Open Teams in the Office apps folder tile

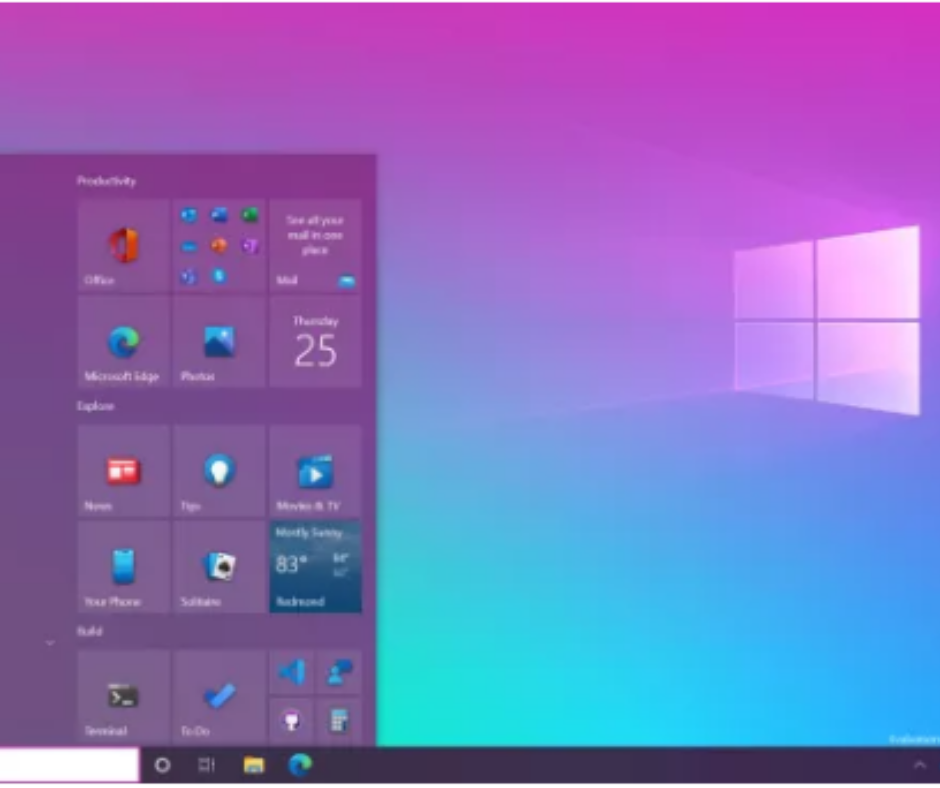189,276
